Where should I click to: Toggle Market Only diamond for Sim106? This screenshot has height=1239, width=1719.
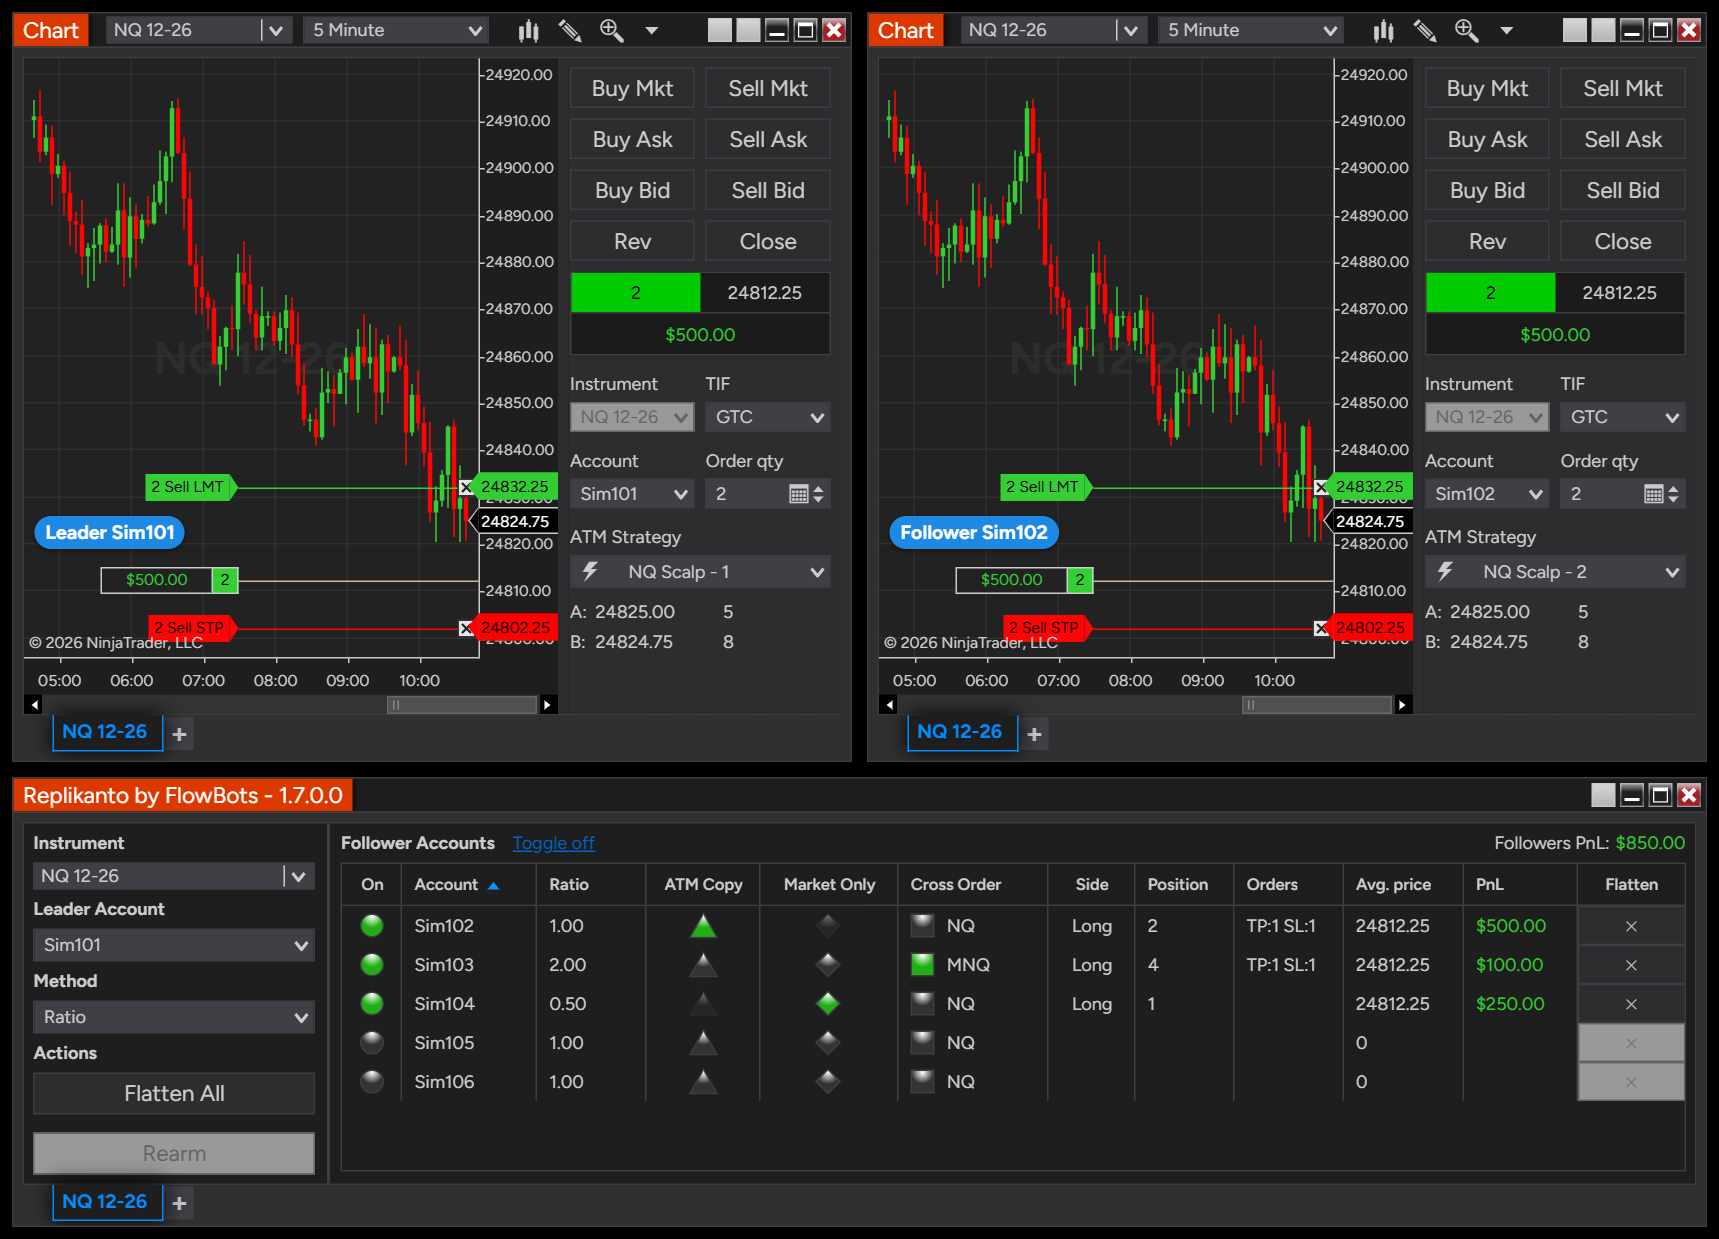pyautogui.click(x=827, y=1081)
